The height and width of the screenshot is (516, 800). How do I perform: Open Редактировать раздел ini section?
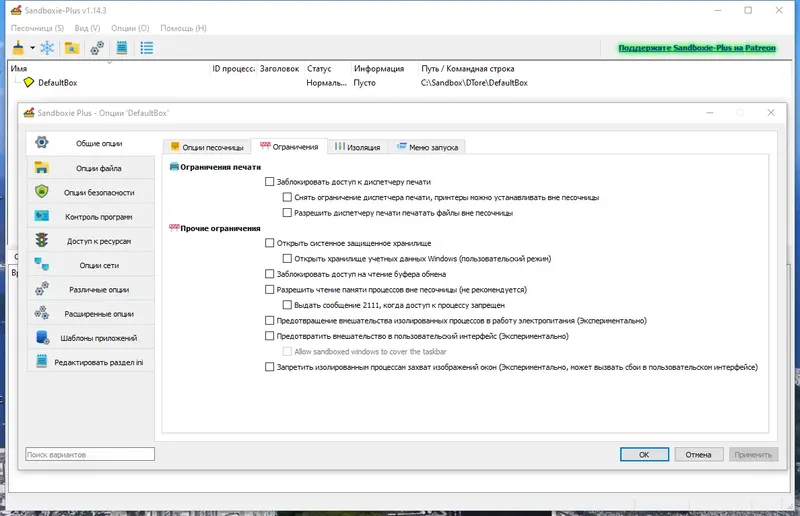pyautogui.click(x=91, y=362)
